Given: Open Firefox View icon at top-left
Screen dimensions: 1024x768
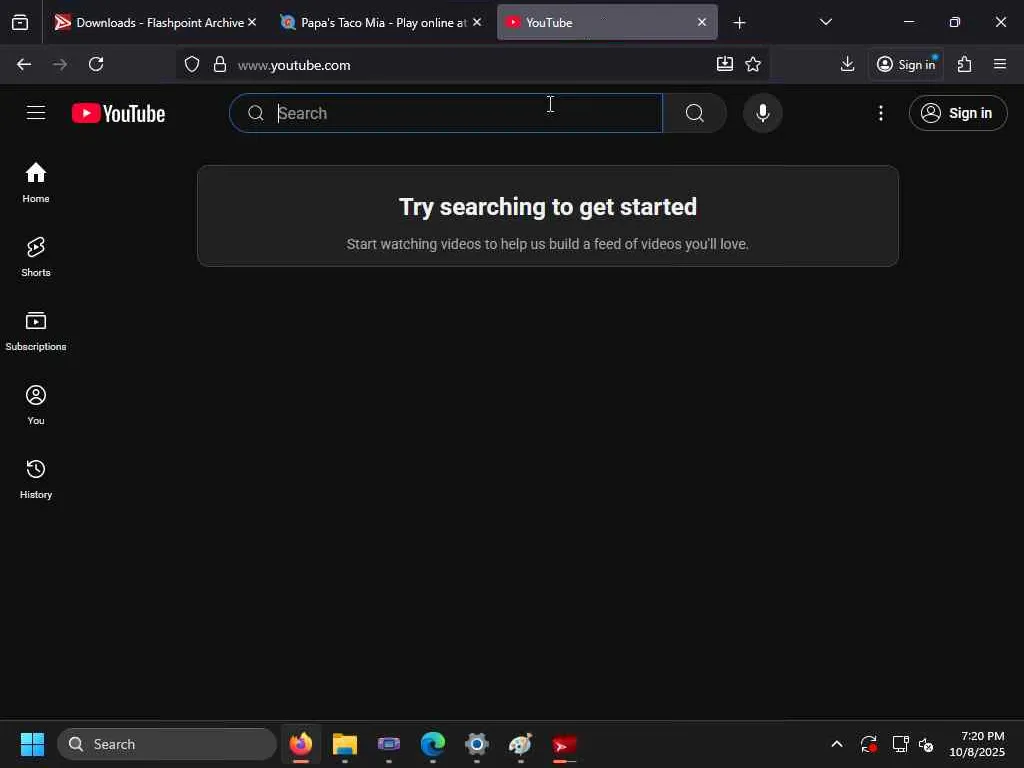Looking at the screenshot, I should pyautogui.click(x=20, y=22).
